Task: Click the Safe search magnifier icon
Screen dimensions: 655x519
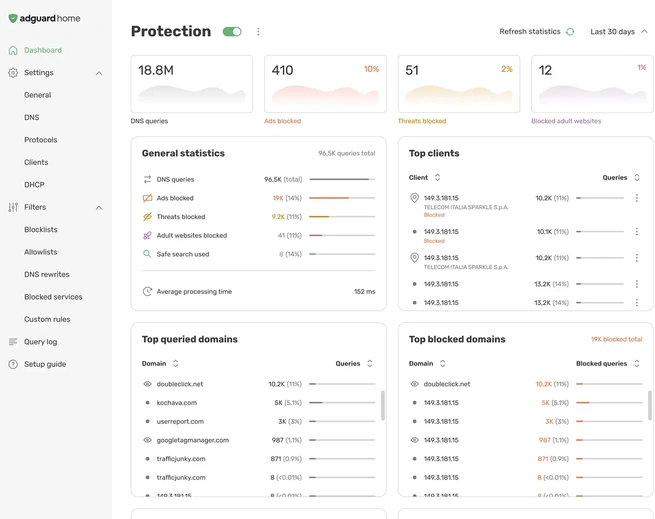Action: tap(147, 254)
